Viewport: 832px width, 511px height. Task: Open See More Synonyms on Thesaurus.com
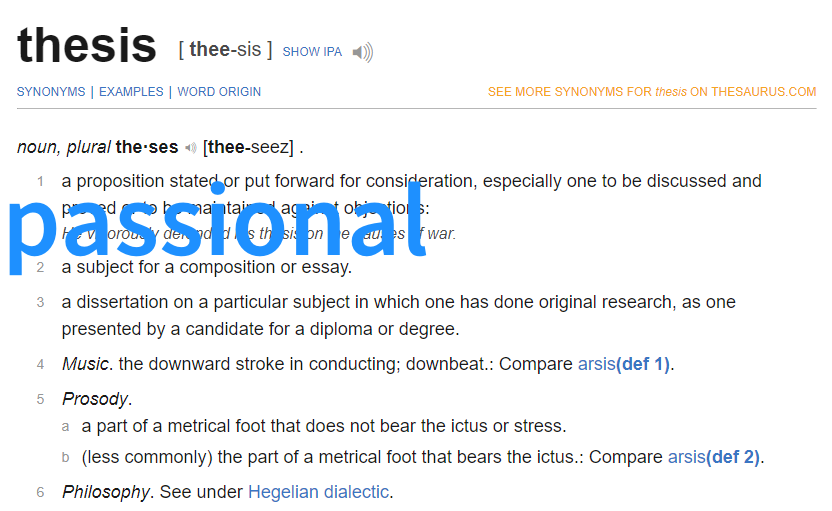click(652, 92)
